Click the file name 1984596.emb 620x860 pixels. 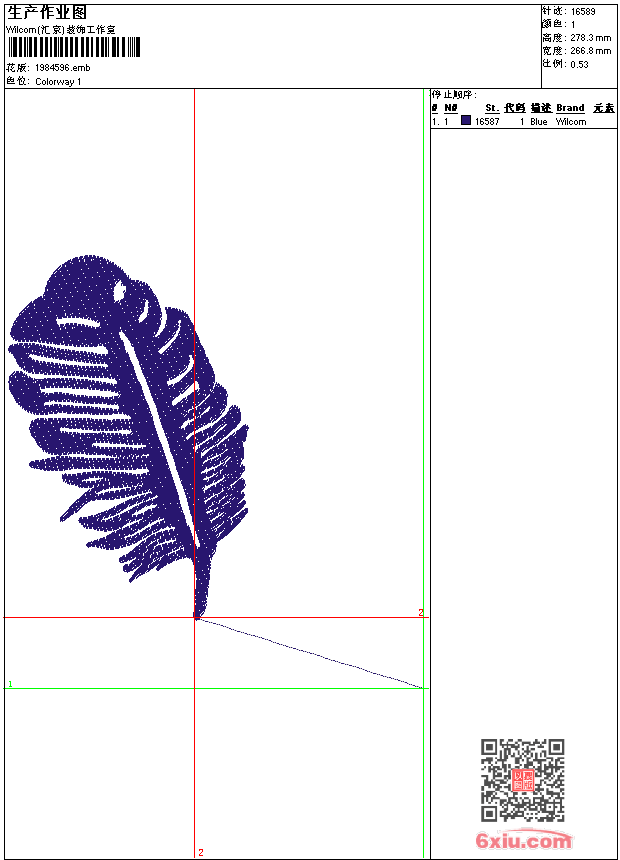pyautogui.click(x=63, y=68)
